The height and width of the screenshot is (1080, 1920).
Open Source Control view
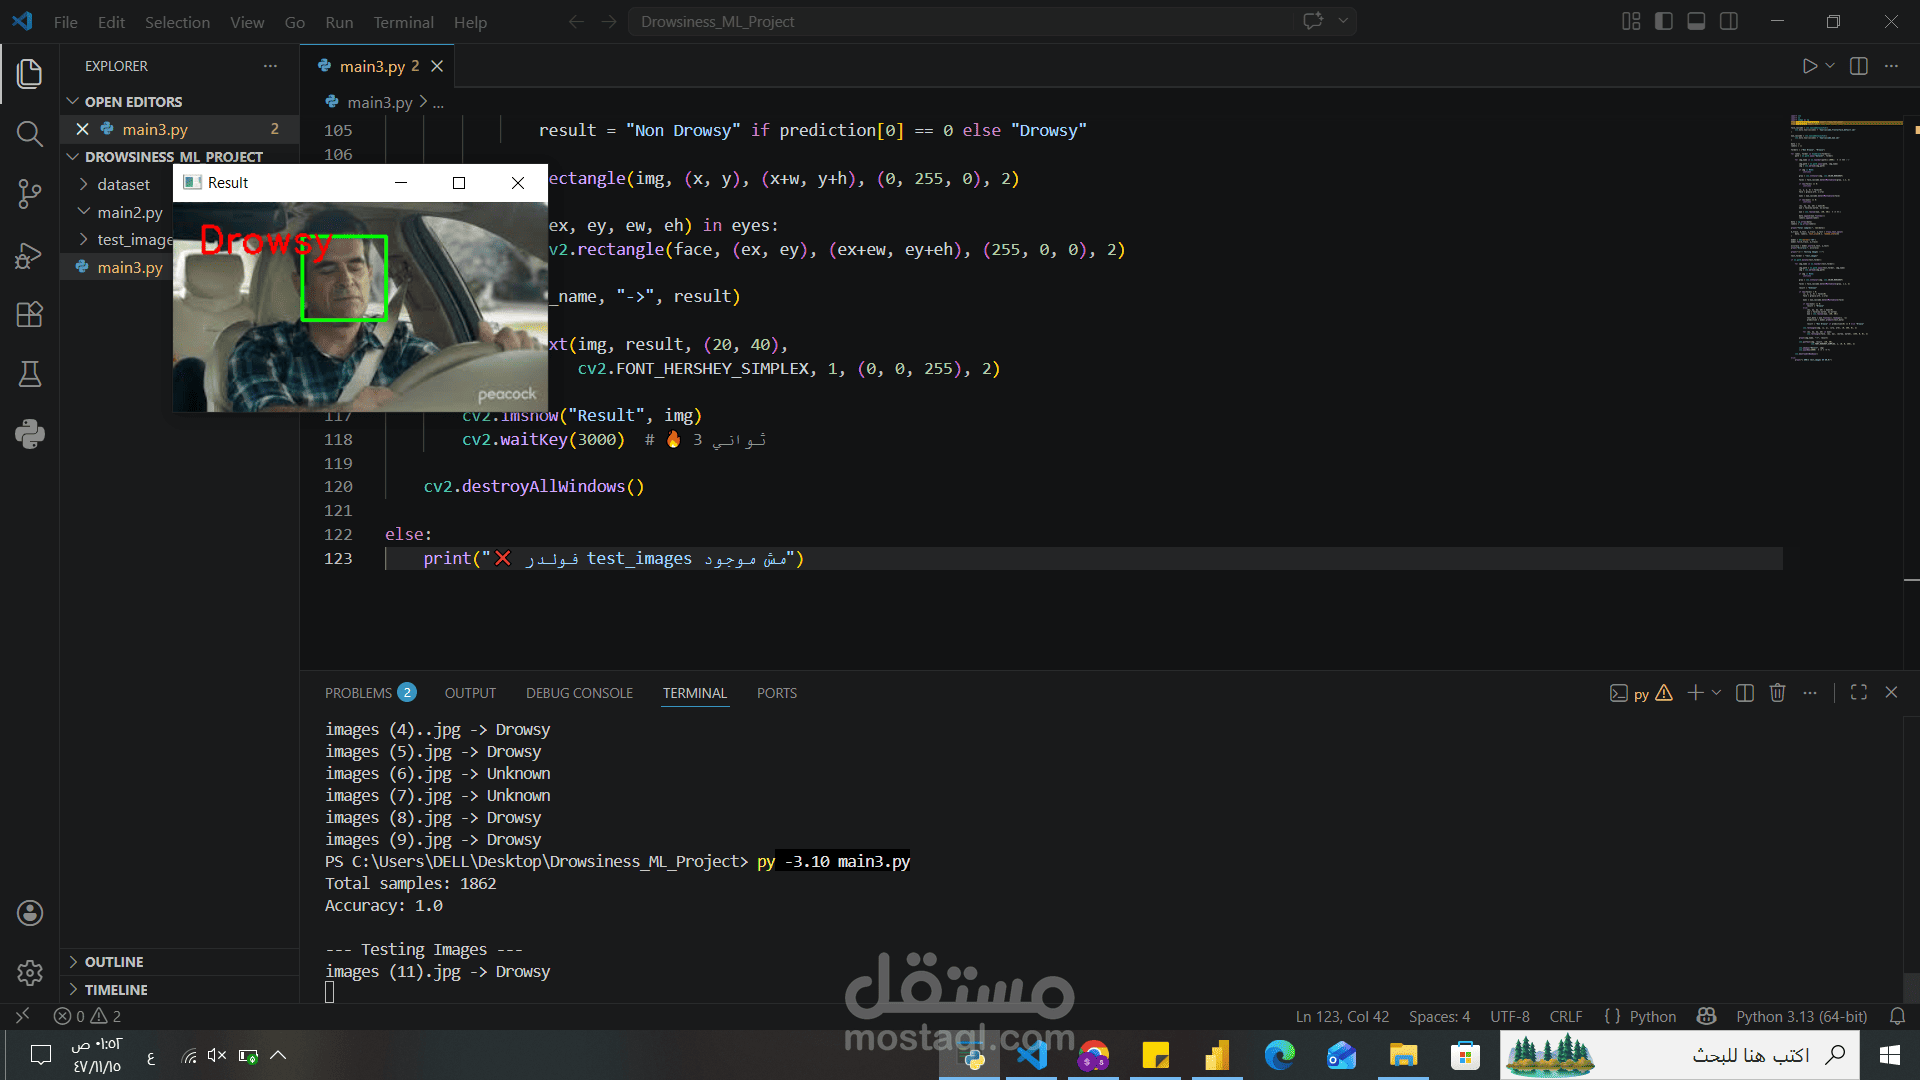click(30, 194)
